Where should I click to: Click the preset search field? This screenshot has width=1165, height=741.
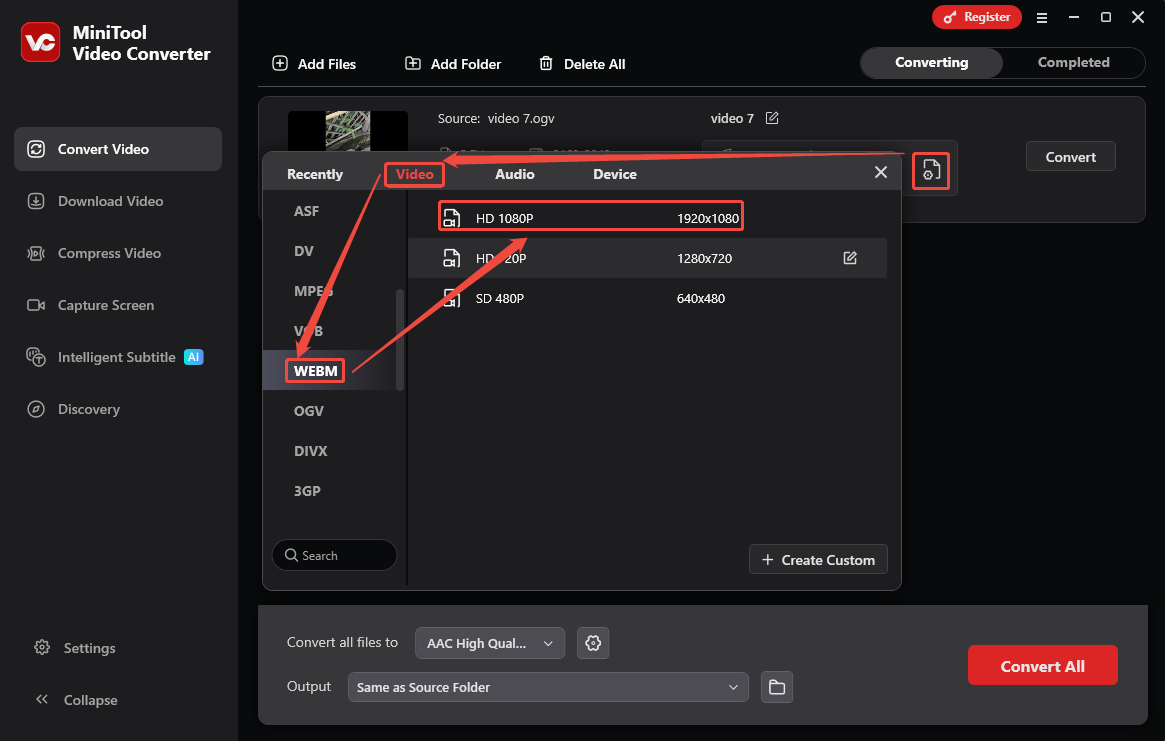334,555
